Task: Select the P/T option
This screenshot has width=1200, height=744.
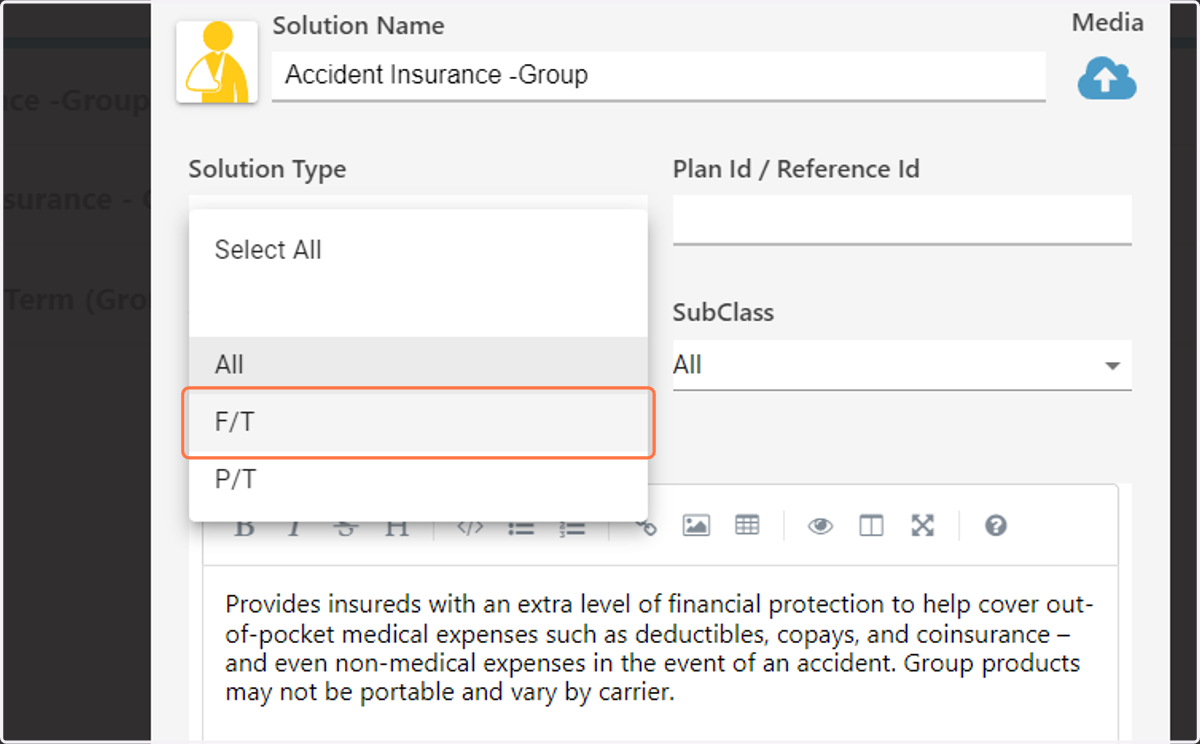Action: click(418, 480)
